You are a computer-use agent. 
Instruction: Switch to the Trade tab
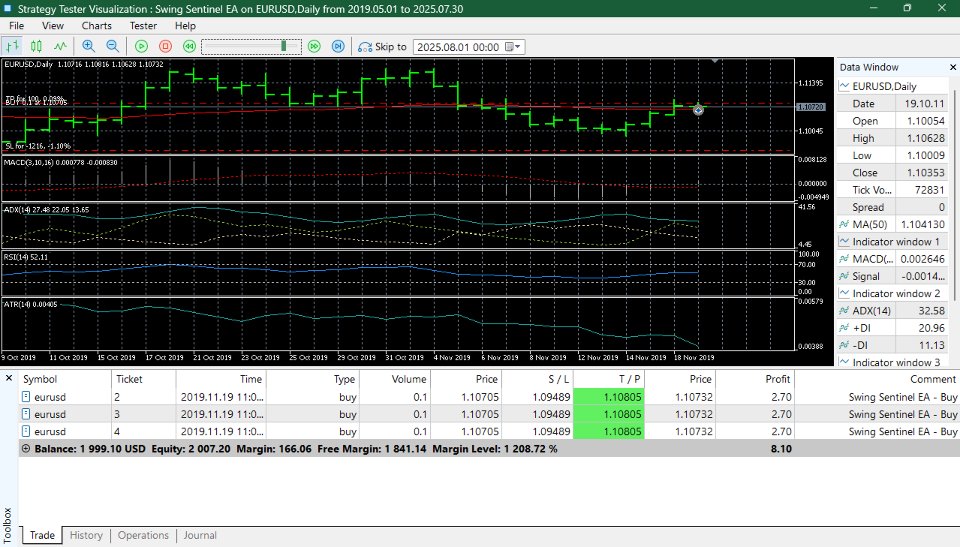pos(42,535)
